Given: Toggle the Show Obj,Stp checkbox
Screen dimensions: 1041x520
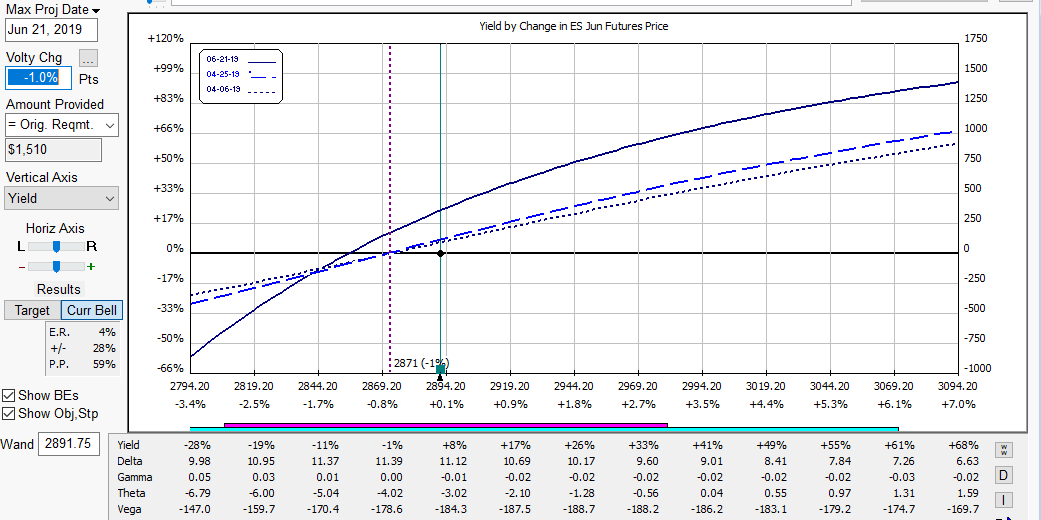Looking at the screenshot, I should [x=9, y=414].
